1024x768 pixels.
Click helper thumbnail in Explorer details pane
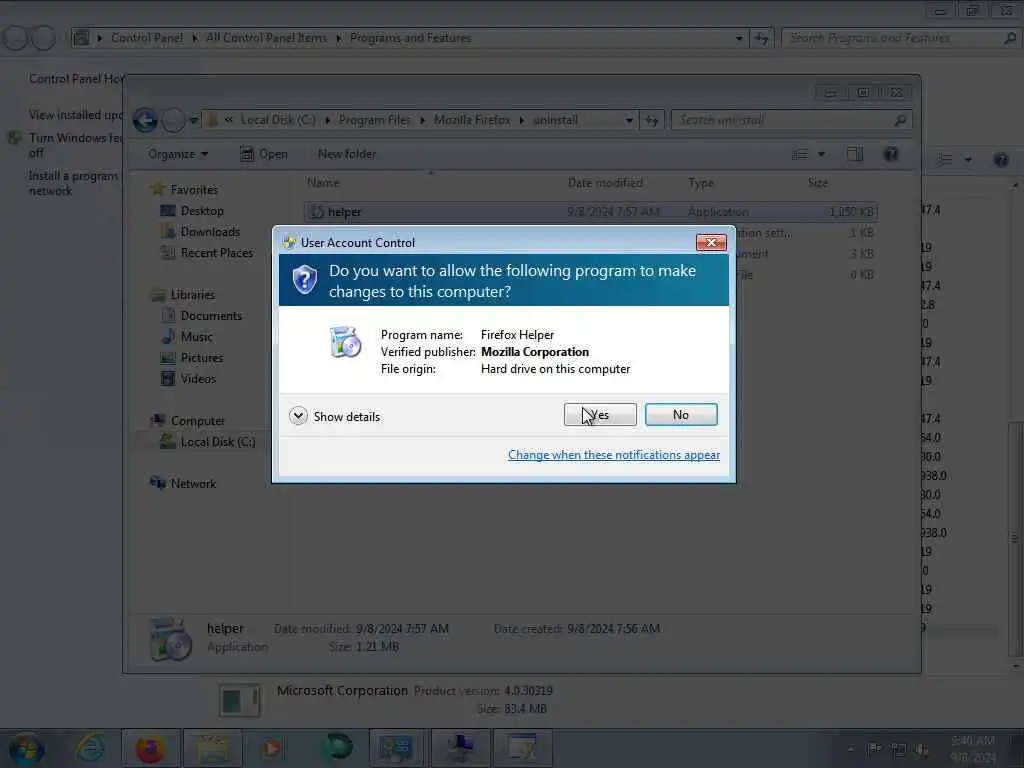(x=170, y=639)
